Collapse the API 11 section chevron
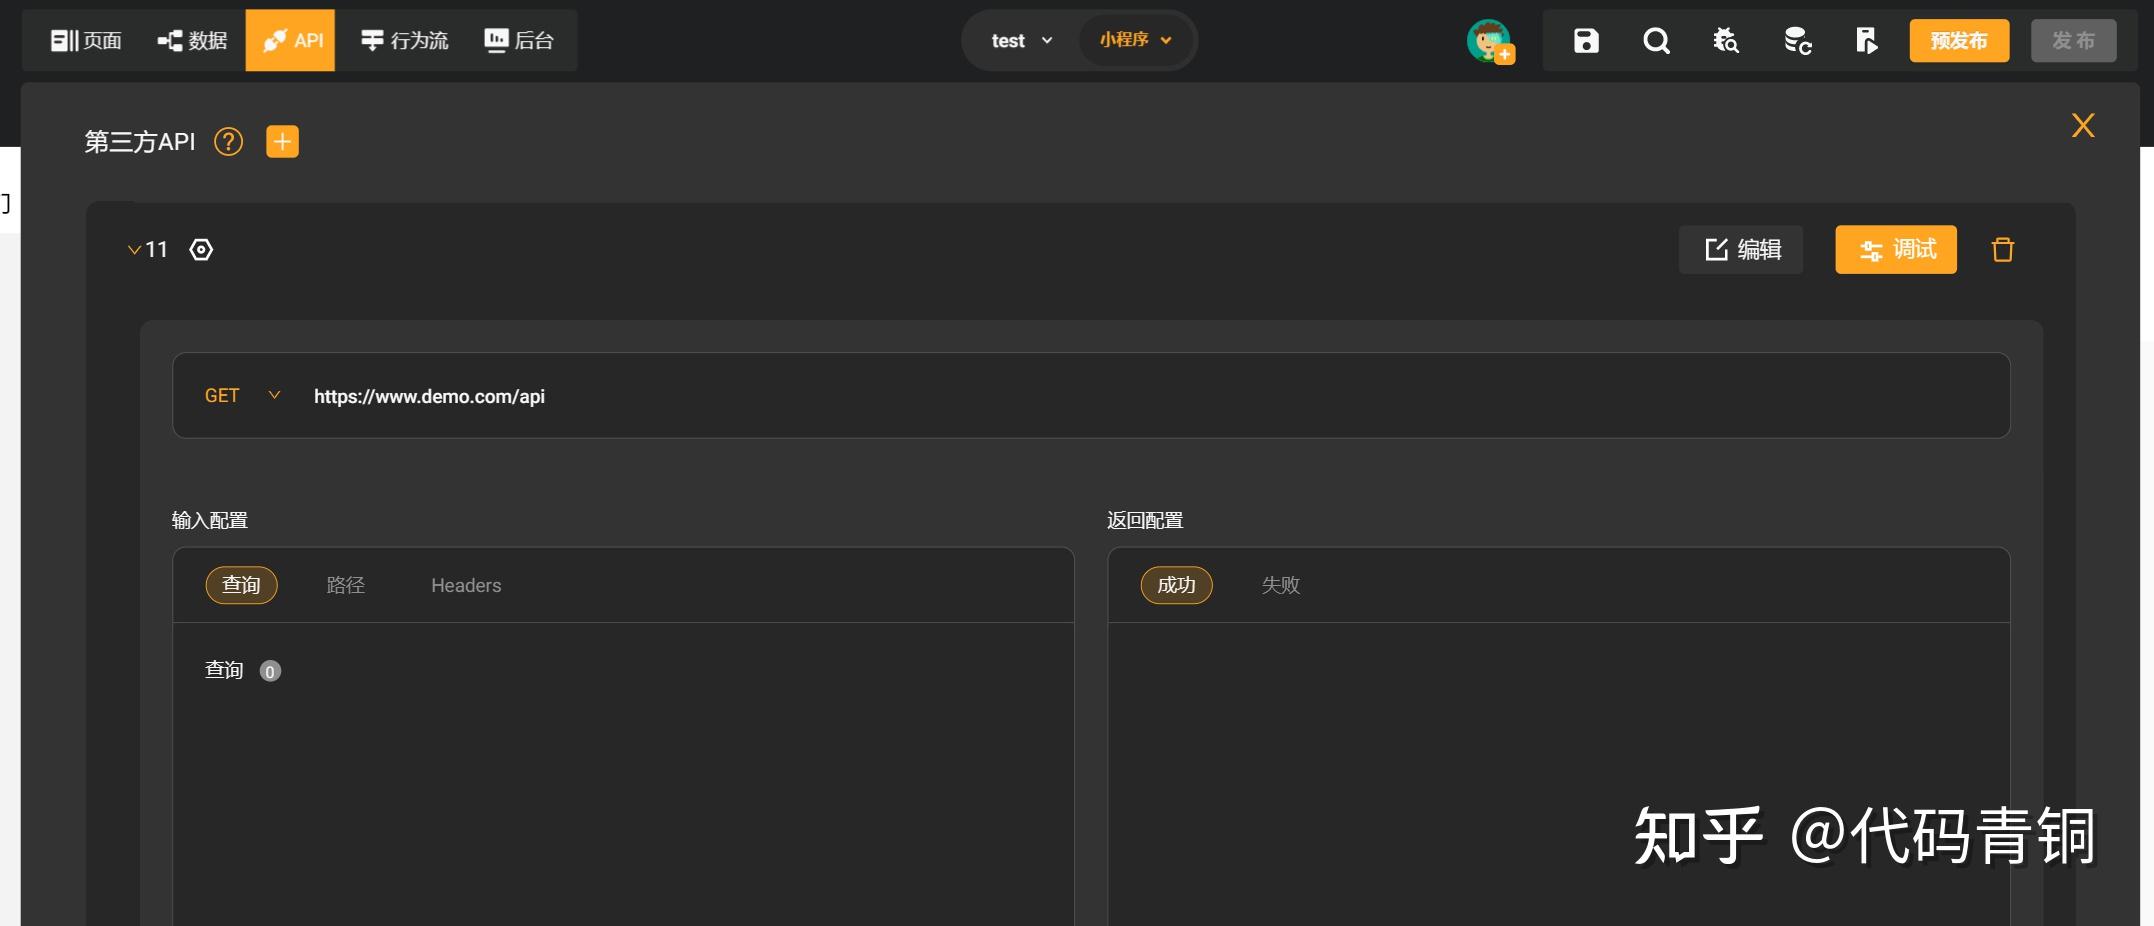Viewport: 2154px width, 926px height. point(134,250)
